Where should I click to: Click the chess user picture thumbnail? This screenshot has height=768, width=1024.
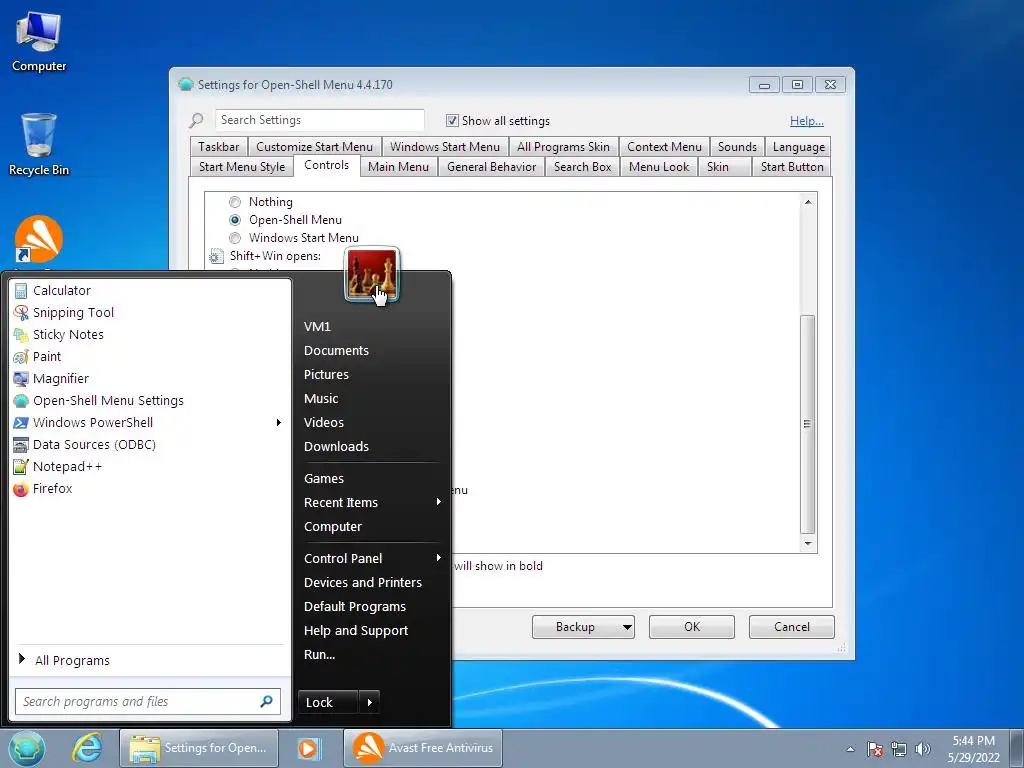click(372, 274)
